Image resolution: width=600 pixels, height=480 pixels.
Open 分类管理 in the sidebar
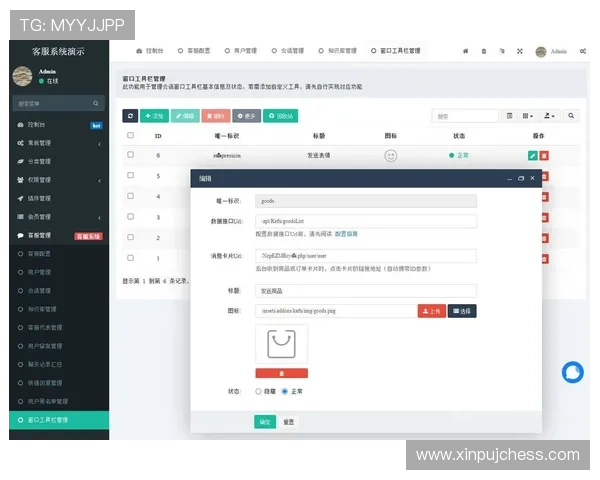(57, 162)
